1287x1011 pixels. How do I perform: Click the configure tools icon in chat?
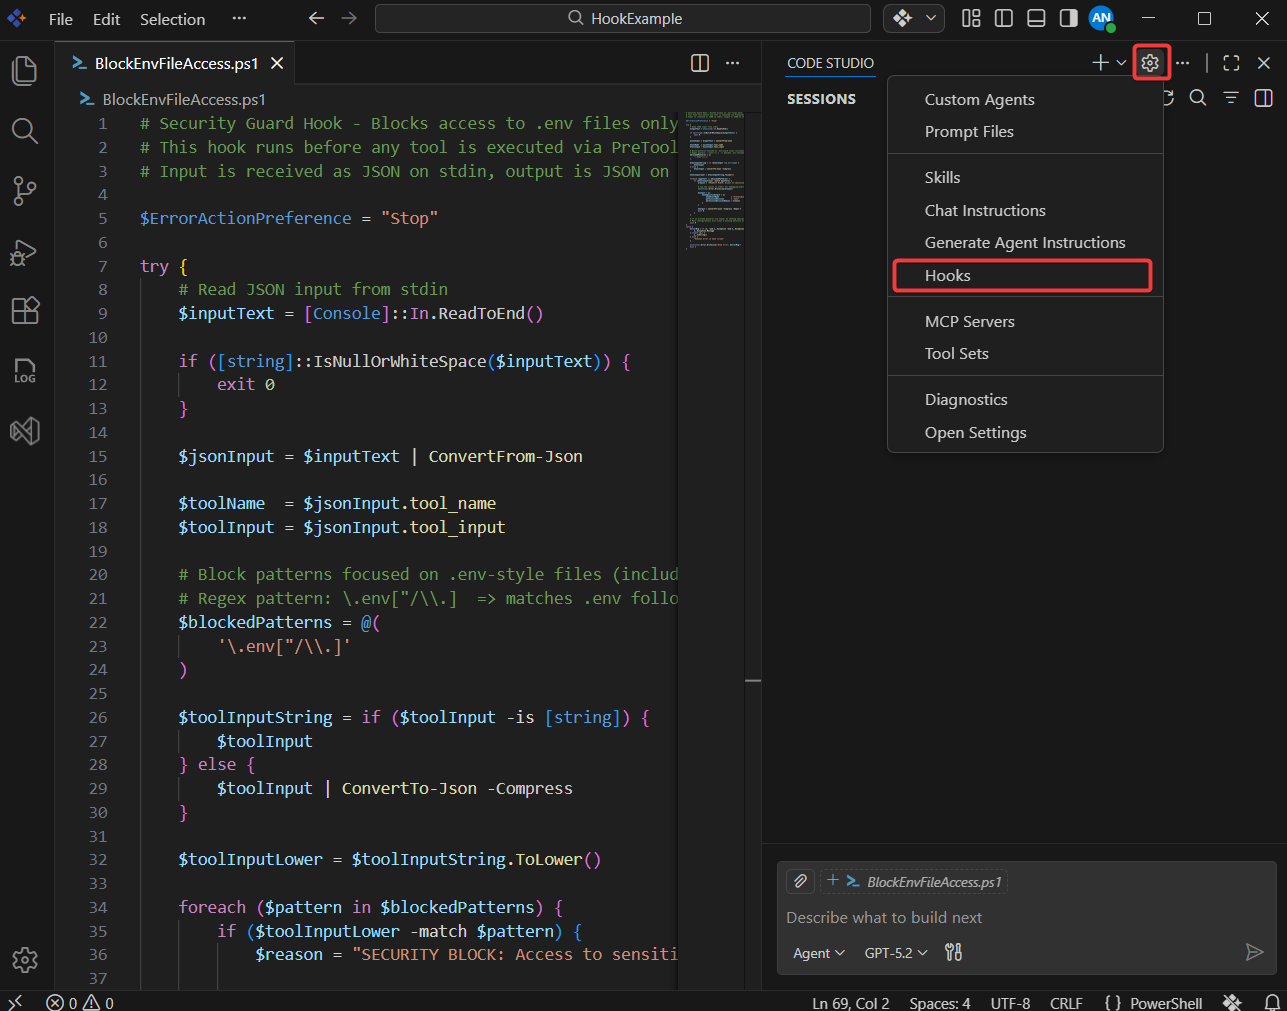point(953,952)
